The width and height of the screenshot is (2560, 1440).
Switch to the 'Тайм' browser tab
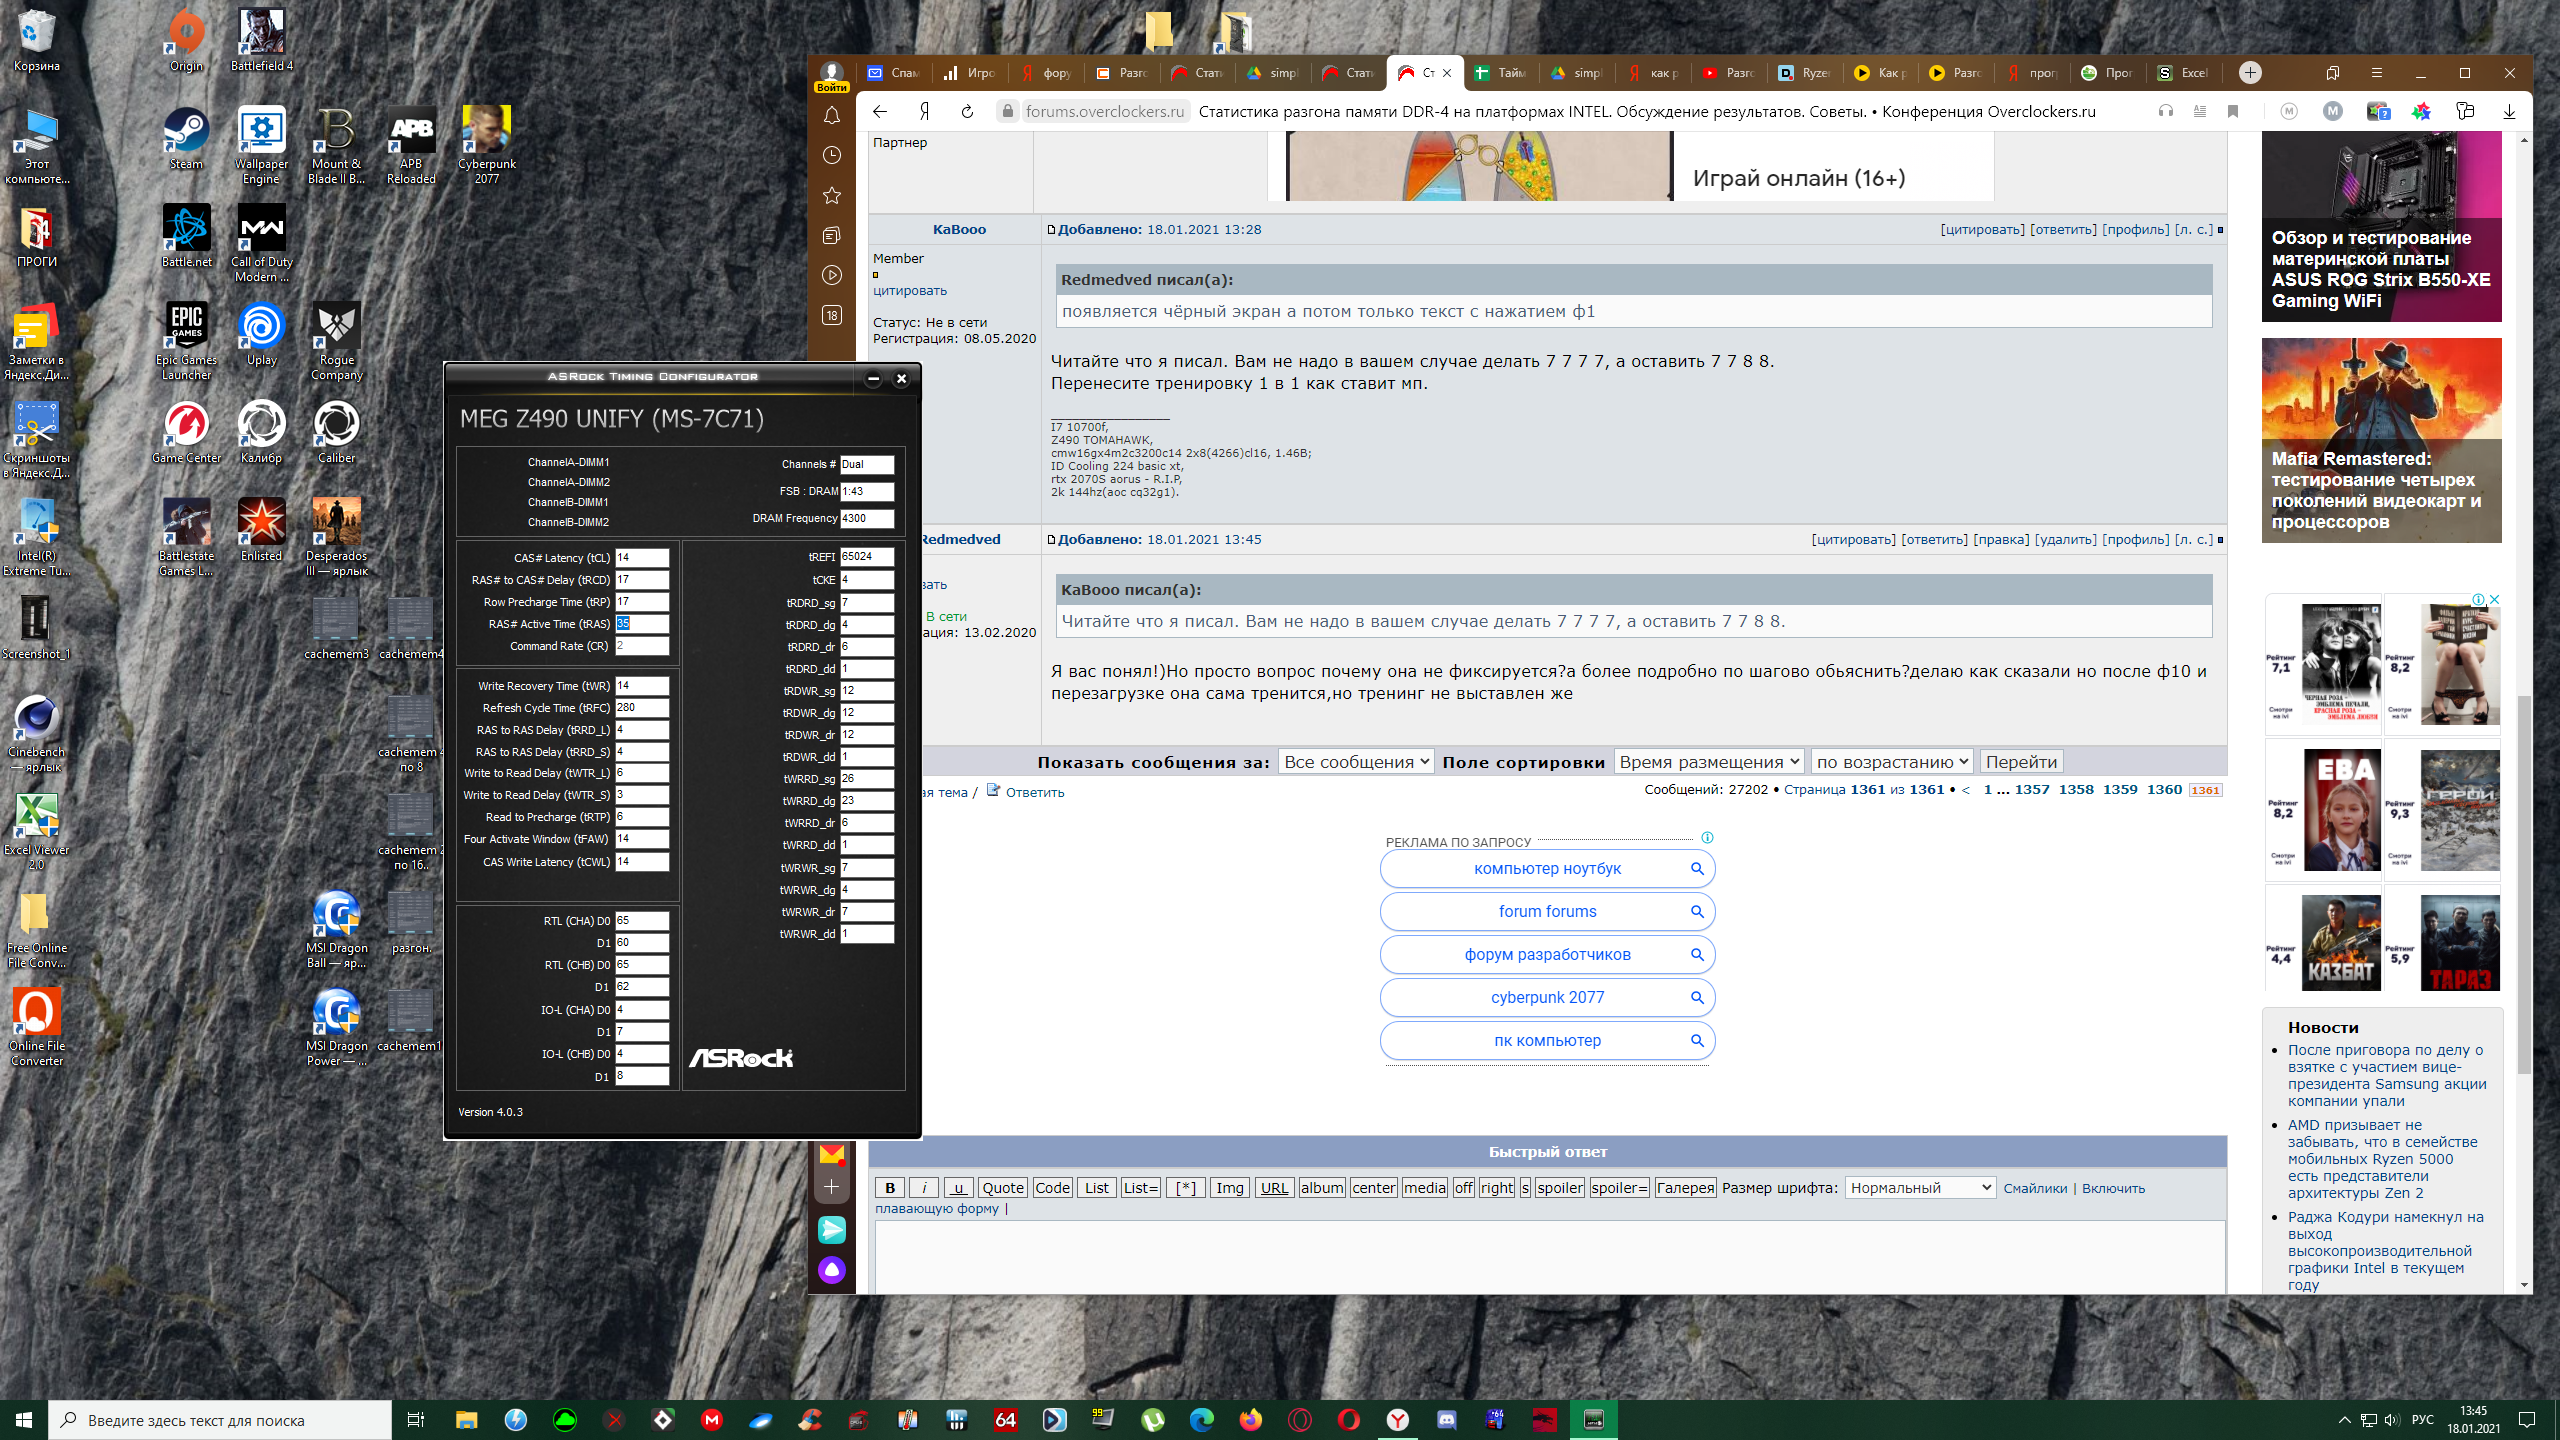point(1500,72)
